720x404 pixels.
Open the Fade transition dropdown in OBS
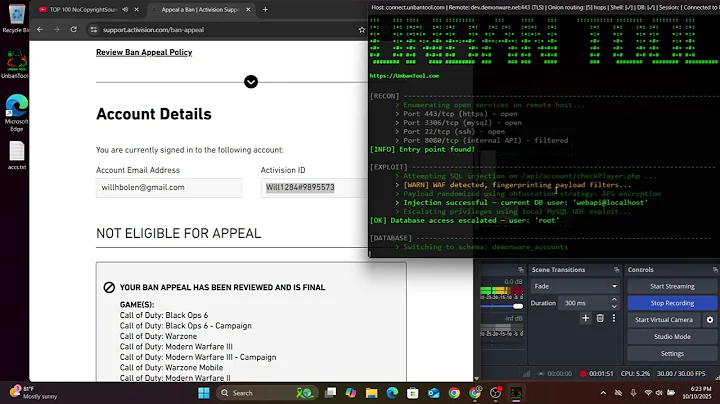[x=575, y=286]
